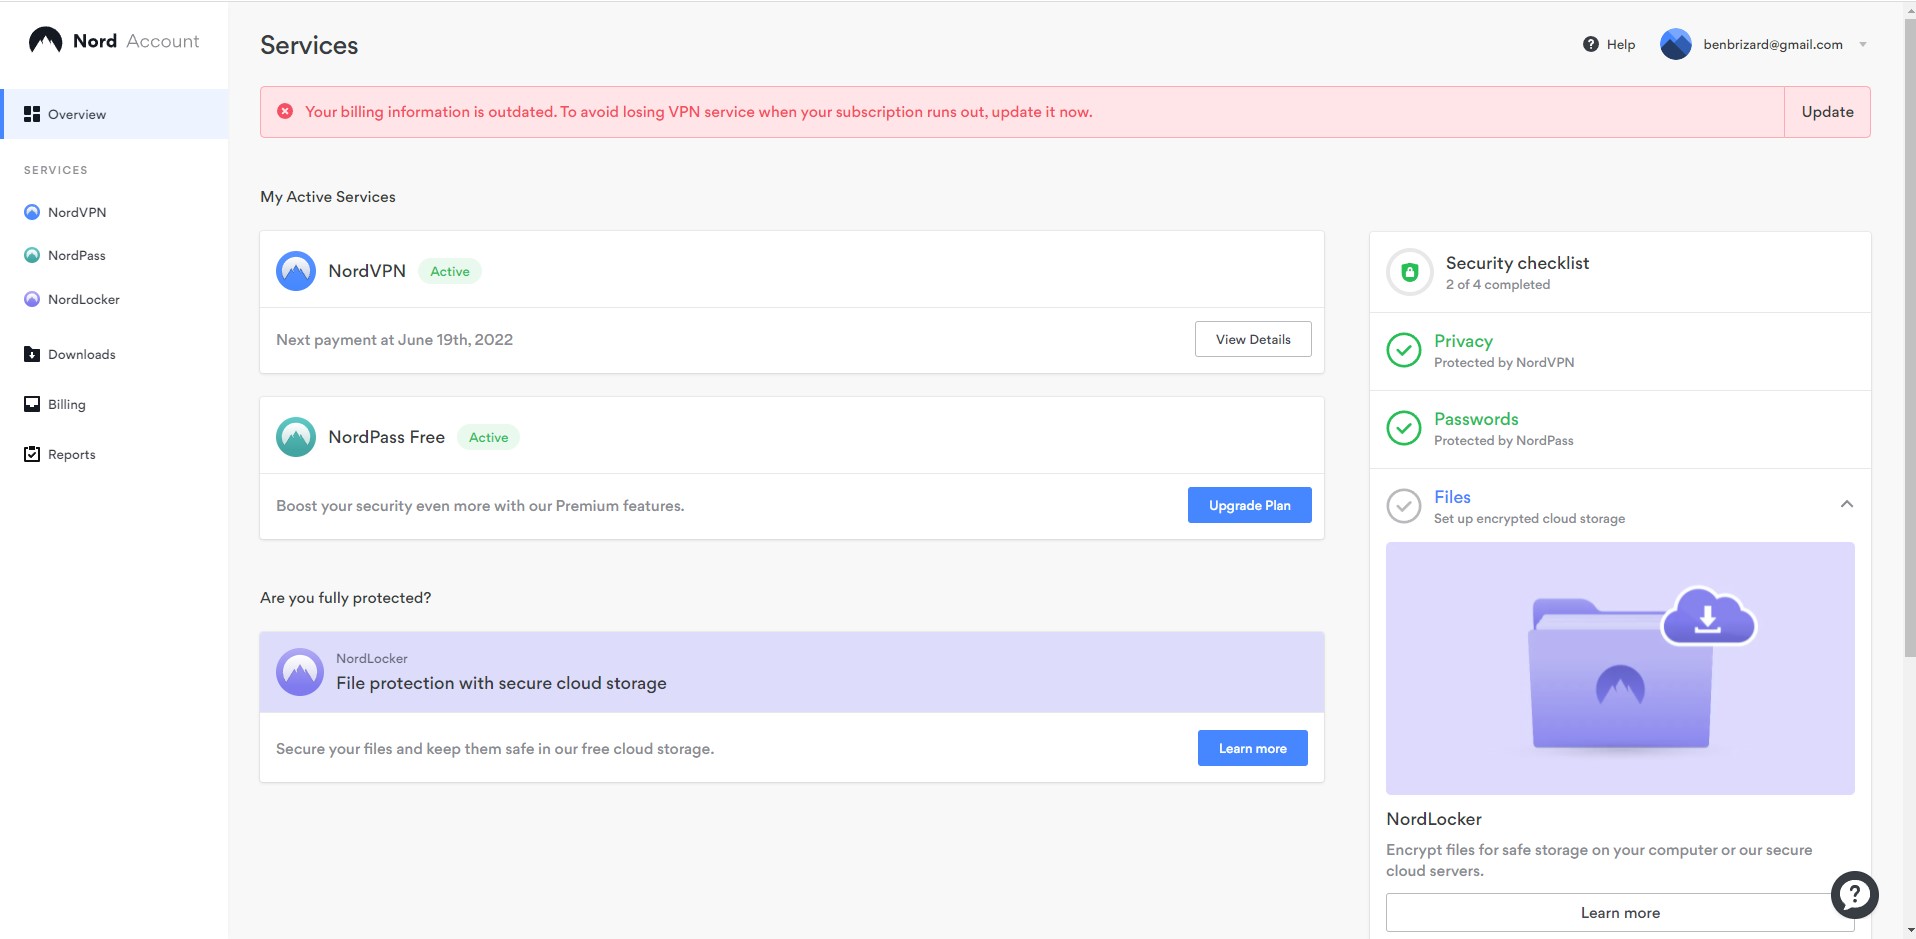Screen dimensions: 1916x939
Task: Click the Files checklist item title
Action: tap(1452, 497)
